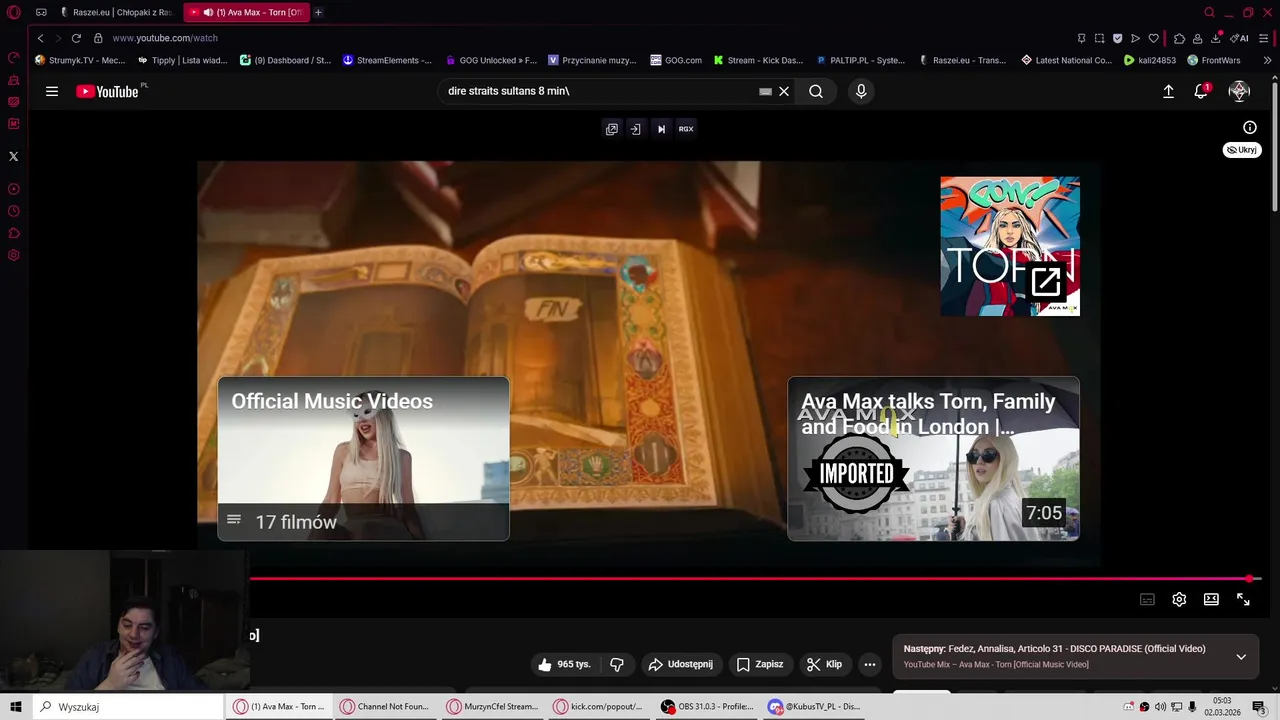
Task: Open the YouTube upload/create button
Action: (1168, 91)
